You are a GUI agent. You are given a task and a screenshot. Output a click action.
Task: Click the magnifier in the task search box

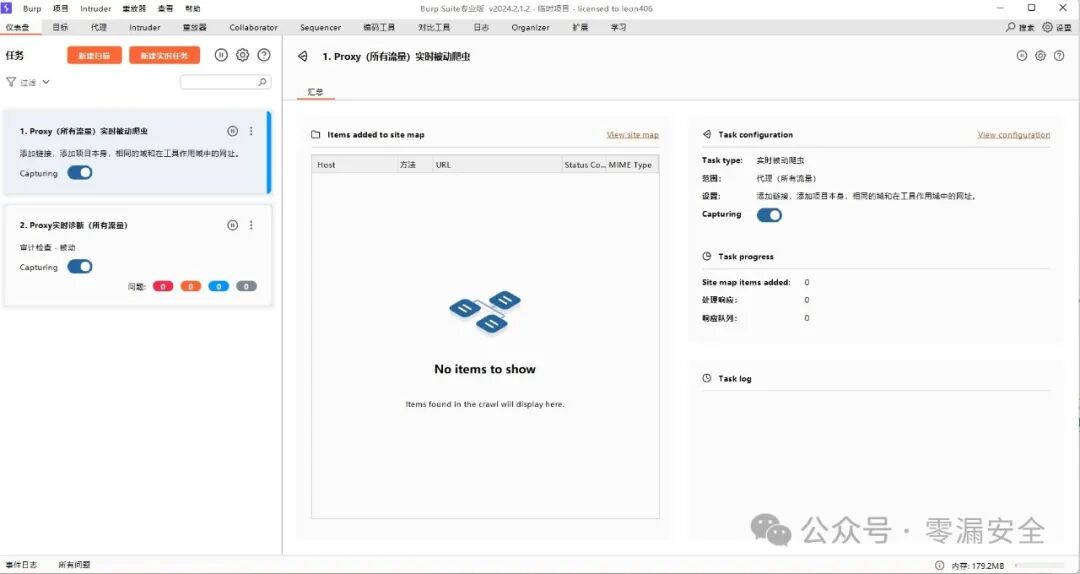262,82
